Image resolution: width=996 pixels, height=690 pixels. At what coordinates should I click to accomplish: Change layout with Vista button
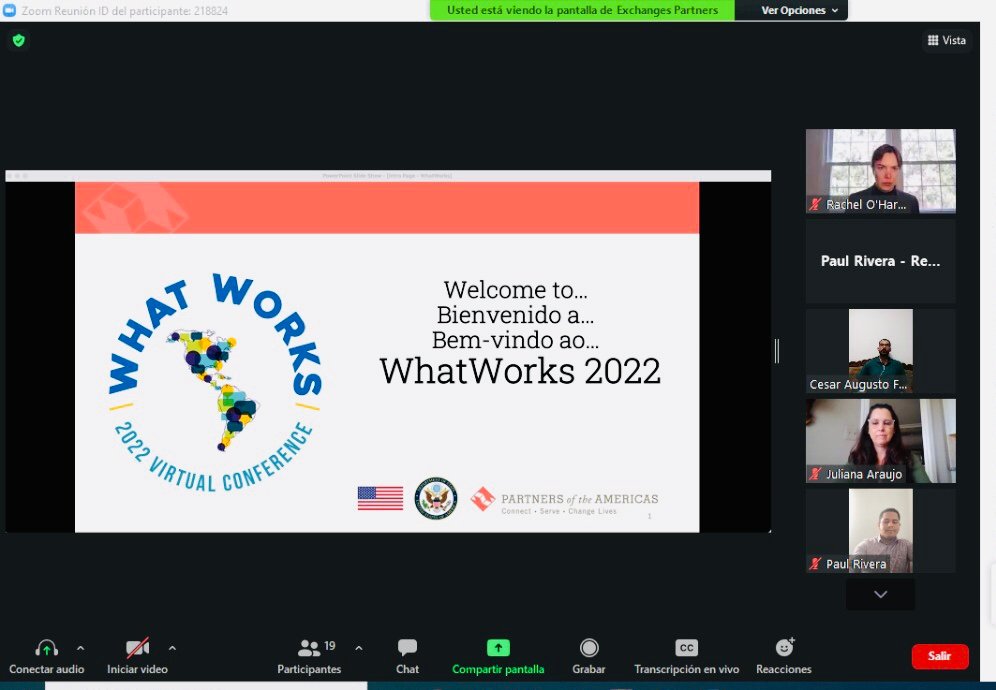click(x=946, y=40)
